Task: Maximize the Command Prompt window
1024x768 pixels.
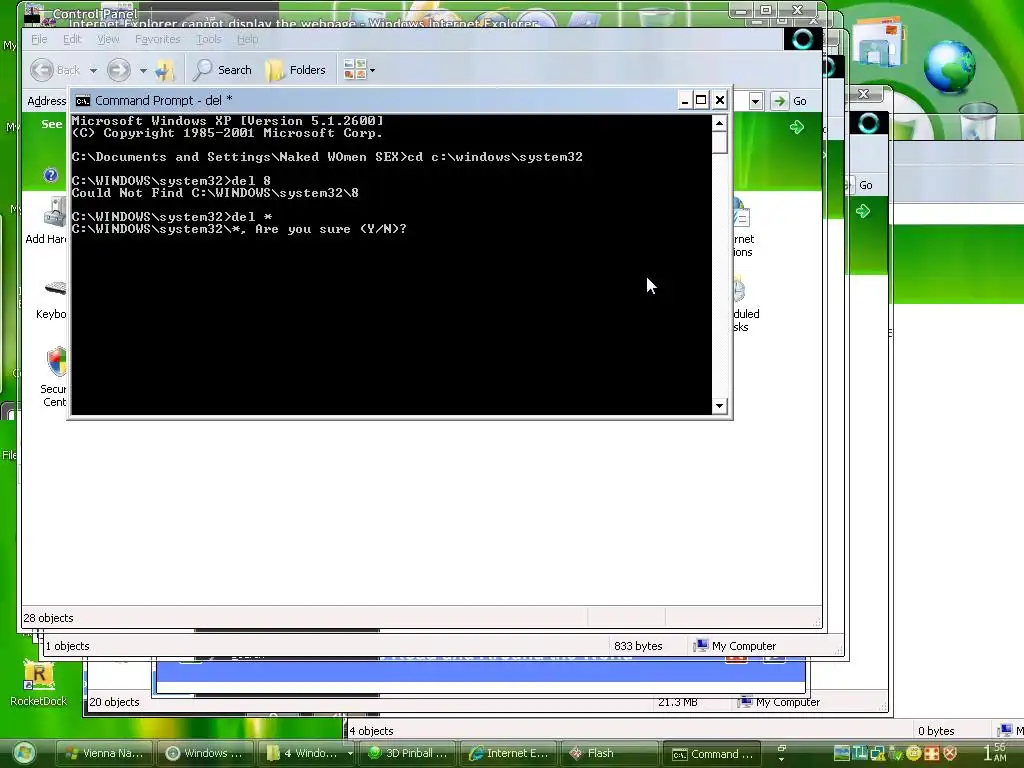Action: point(701,101)
